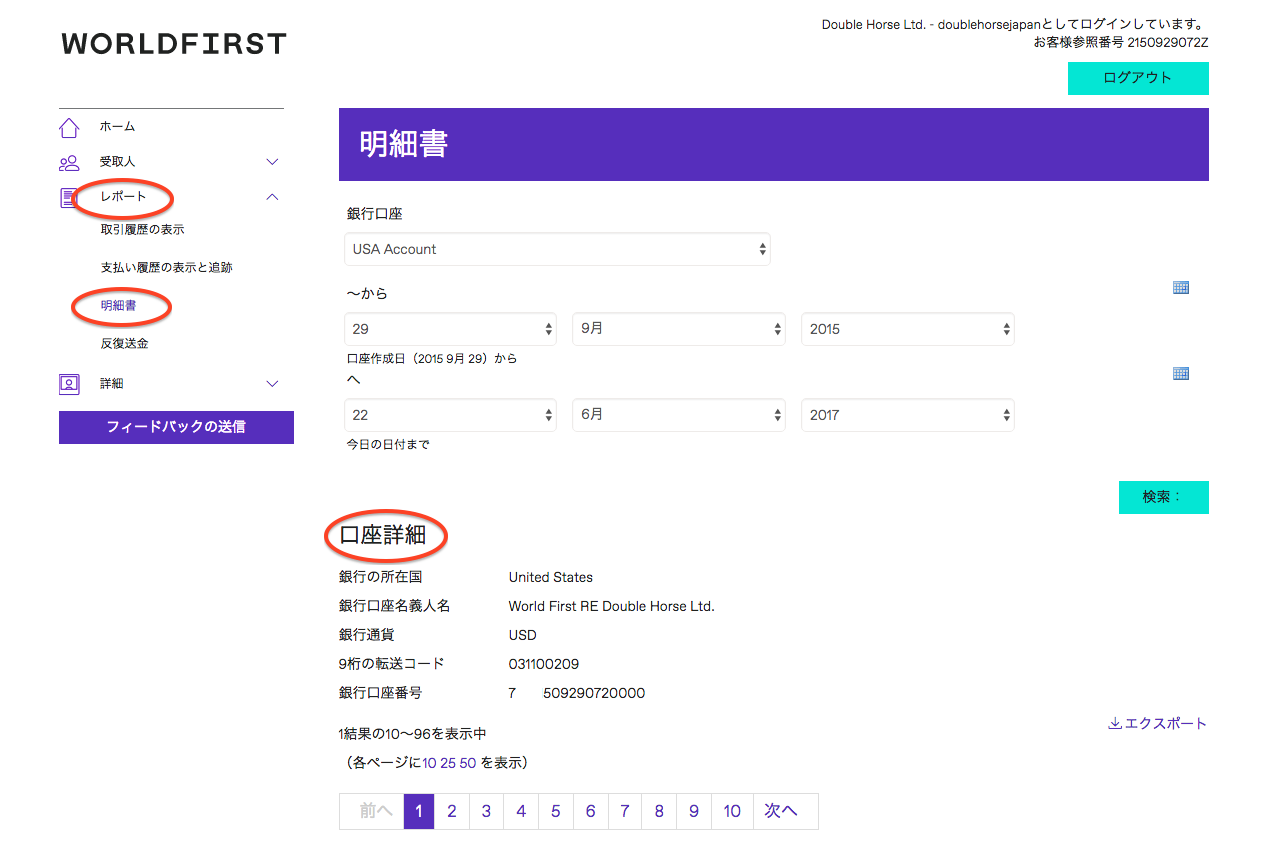Viewport: 1284px width, 843px height.
Task: Click the WORLDFIRST logo
Action: (x=174, y=44)
